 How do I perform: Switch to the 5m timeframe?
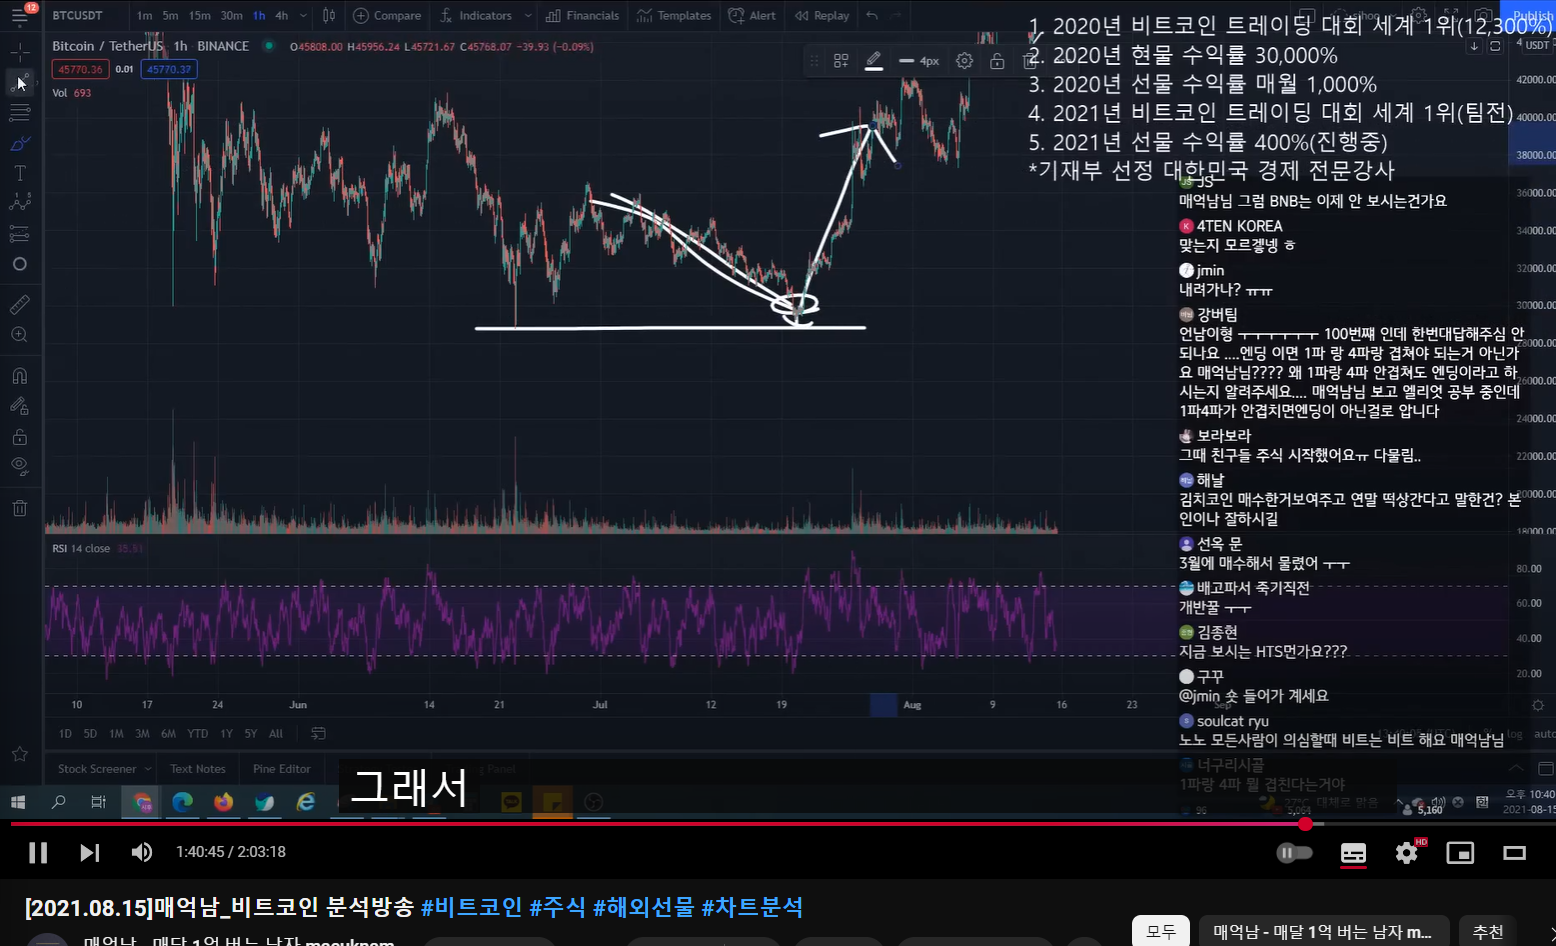pyautogui.click(x=171, y=16)
